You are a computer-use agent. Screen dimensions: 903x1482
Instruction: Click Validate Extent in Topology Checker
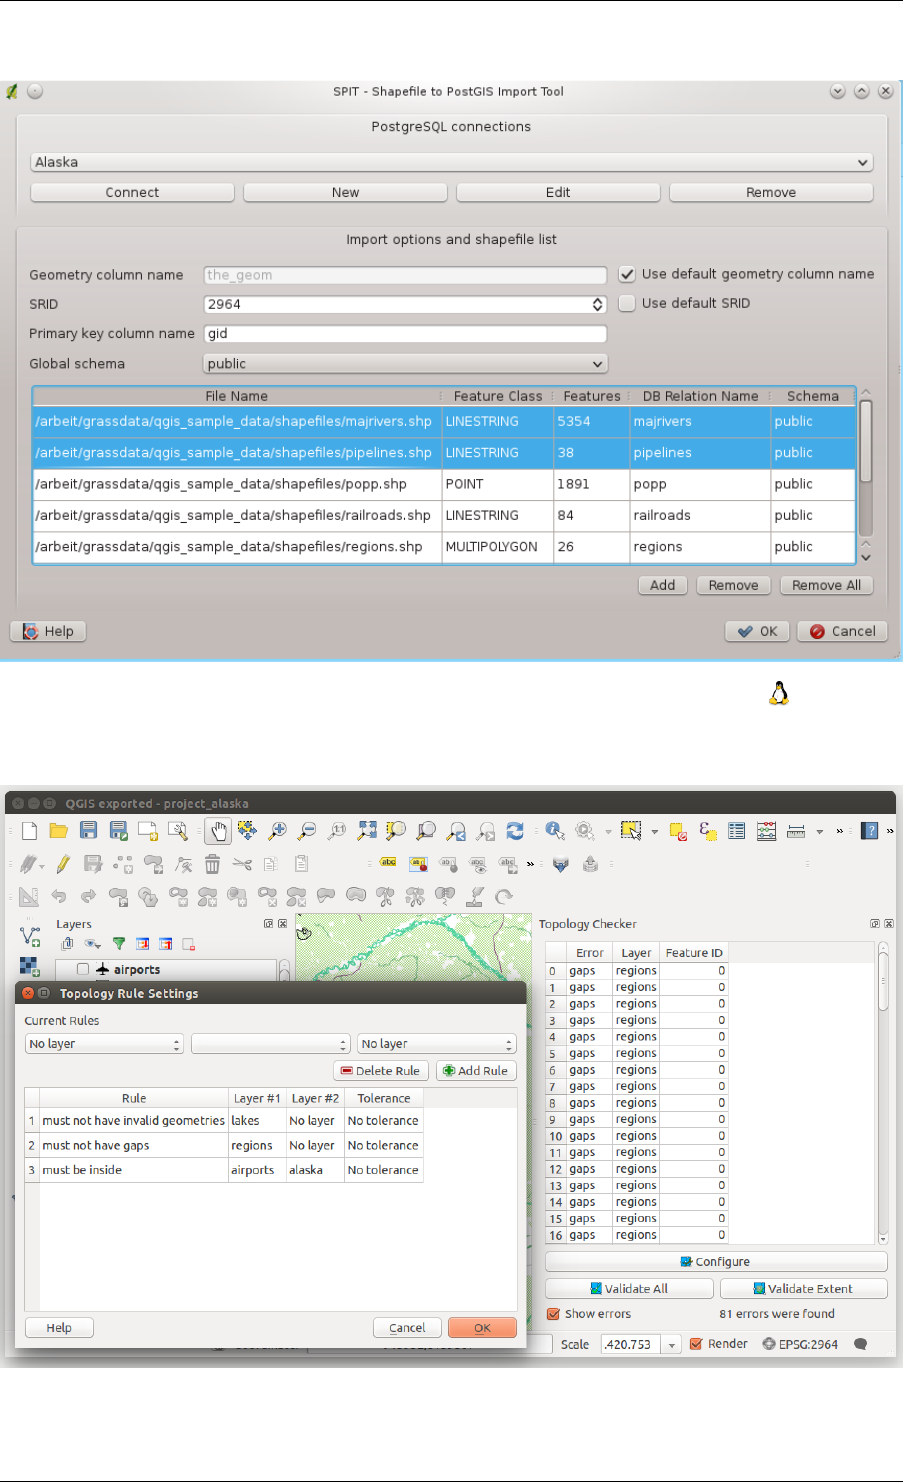[803, 1289]
